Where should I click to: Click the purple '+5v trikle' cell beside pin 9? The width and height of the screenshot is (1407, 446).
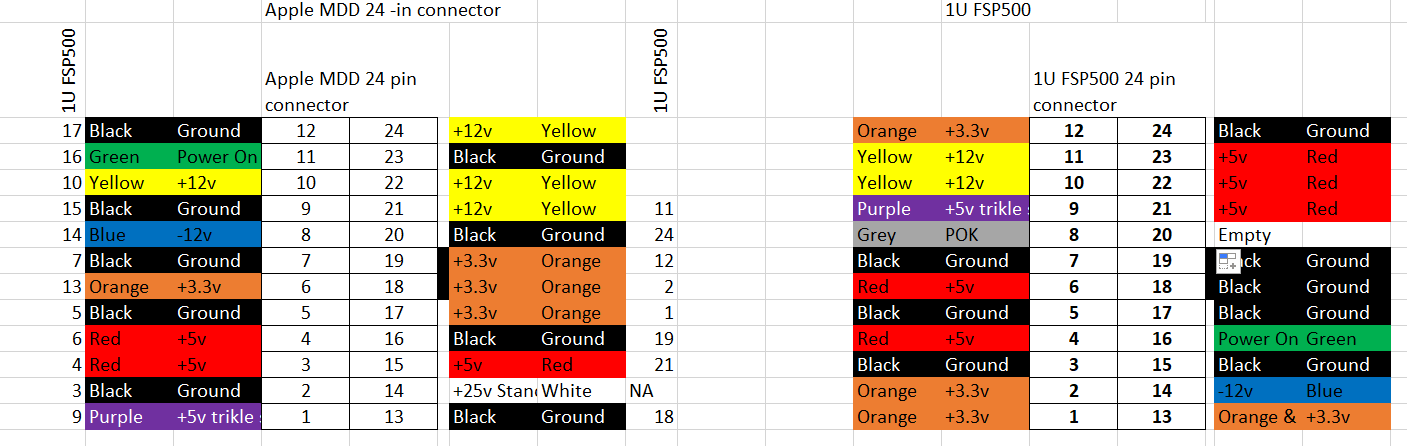985,209
